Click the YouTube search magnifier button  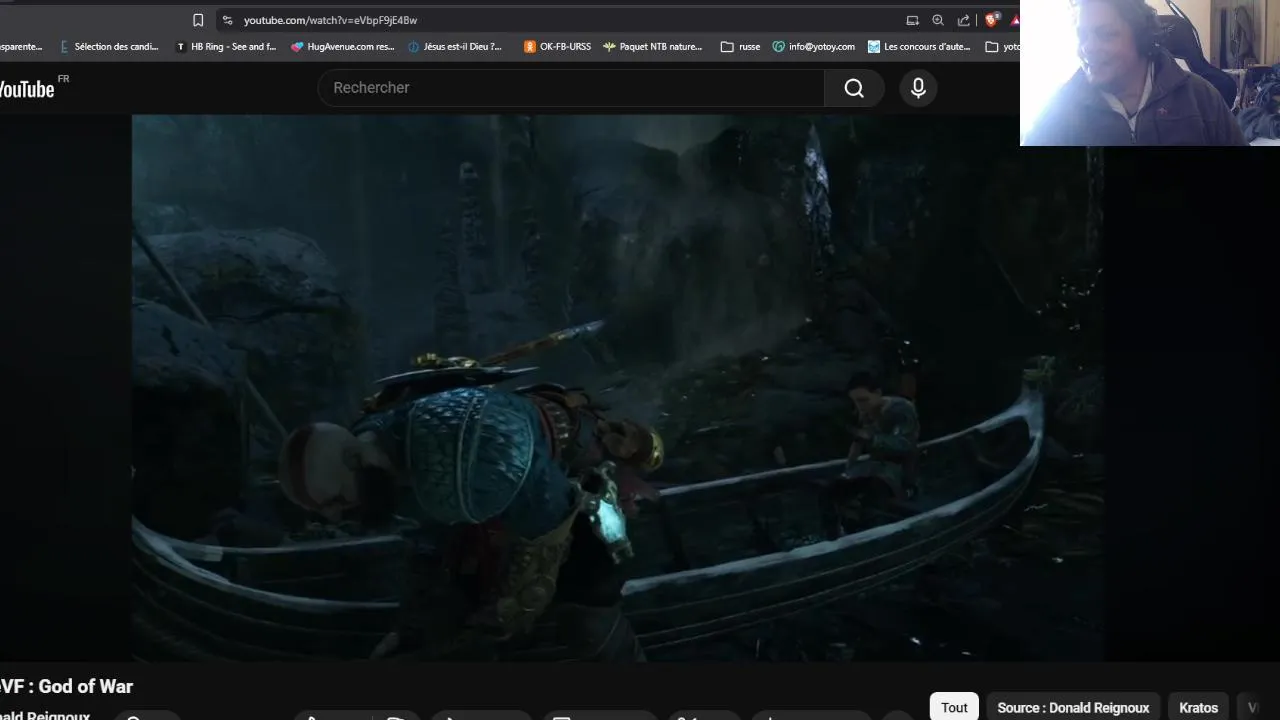[x=854, y=88]
